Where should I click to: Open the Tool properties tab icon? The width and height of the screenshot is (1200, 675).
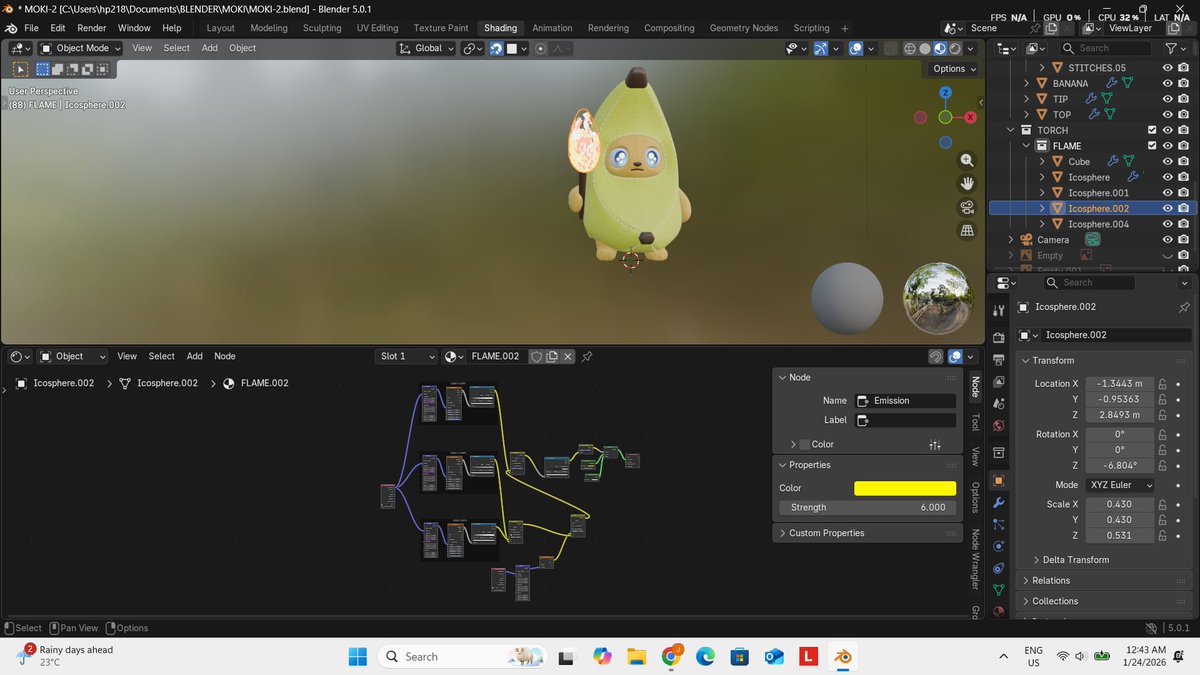point(998,311)
